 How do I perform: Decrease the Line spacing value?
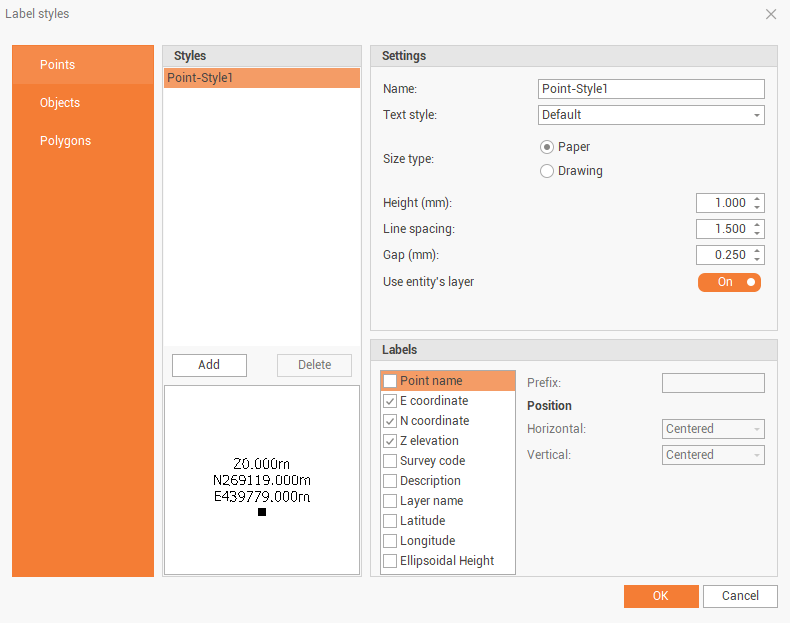(x=757, y=233)
